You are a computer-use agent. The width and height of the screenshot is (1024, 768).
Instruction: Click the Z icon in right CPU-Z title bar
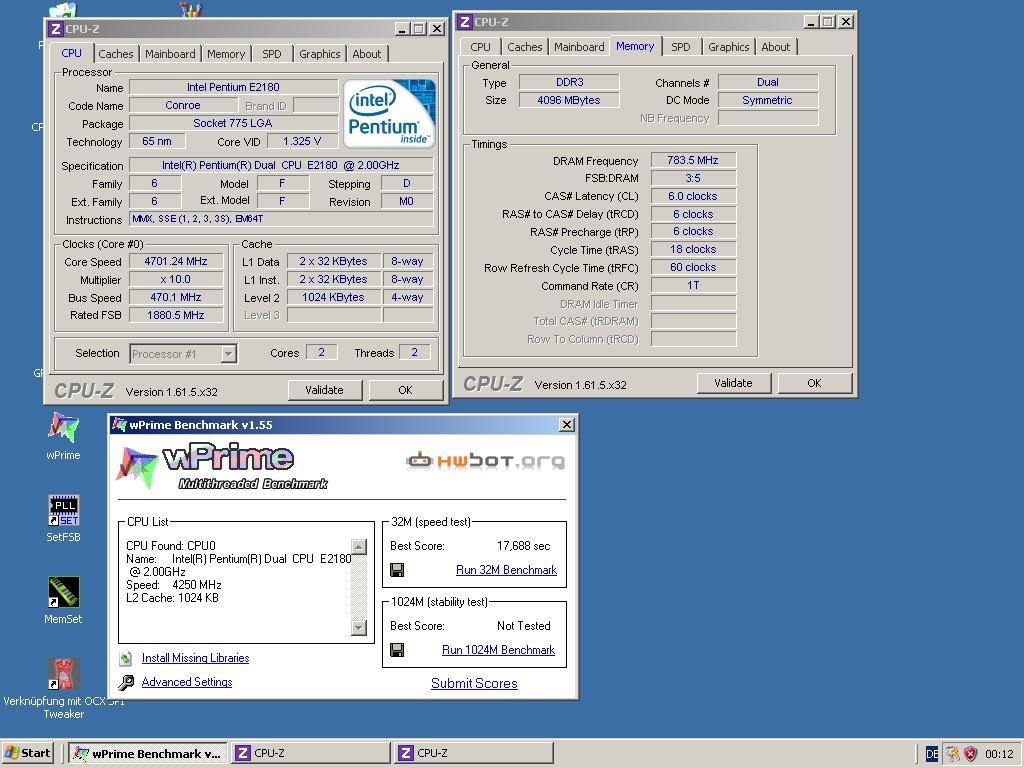point(464,22)
